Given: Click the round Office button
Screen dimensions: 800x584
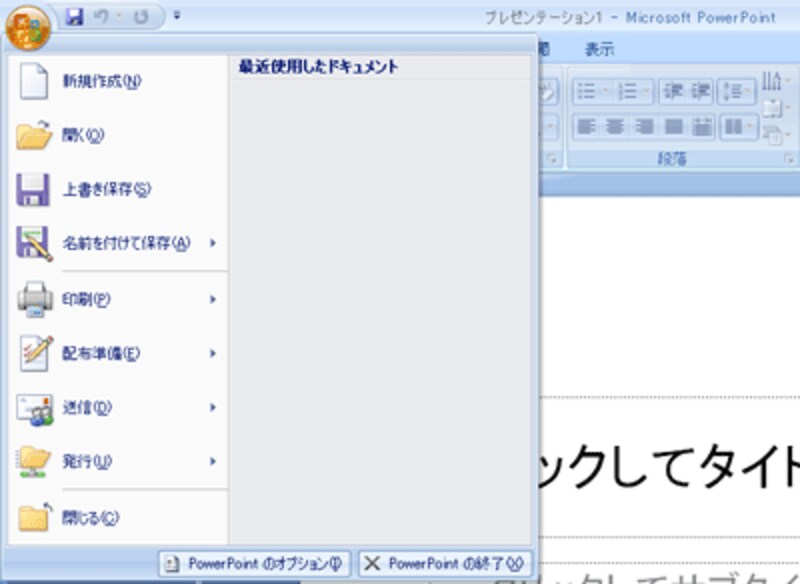Looking at the screenshot, I should click(28, 27).
